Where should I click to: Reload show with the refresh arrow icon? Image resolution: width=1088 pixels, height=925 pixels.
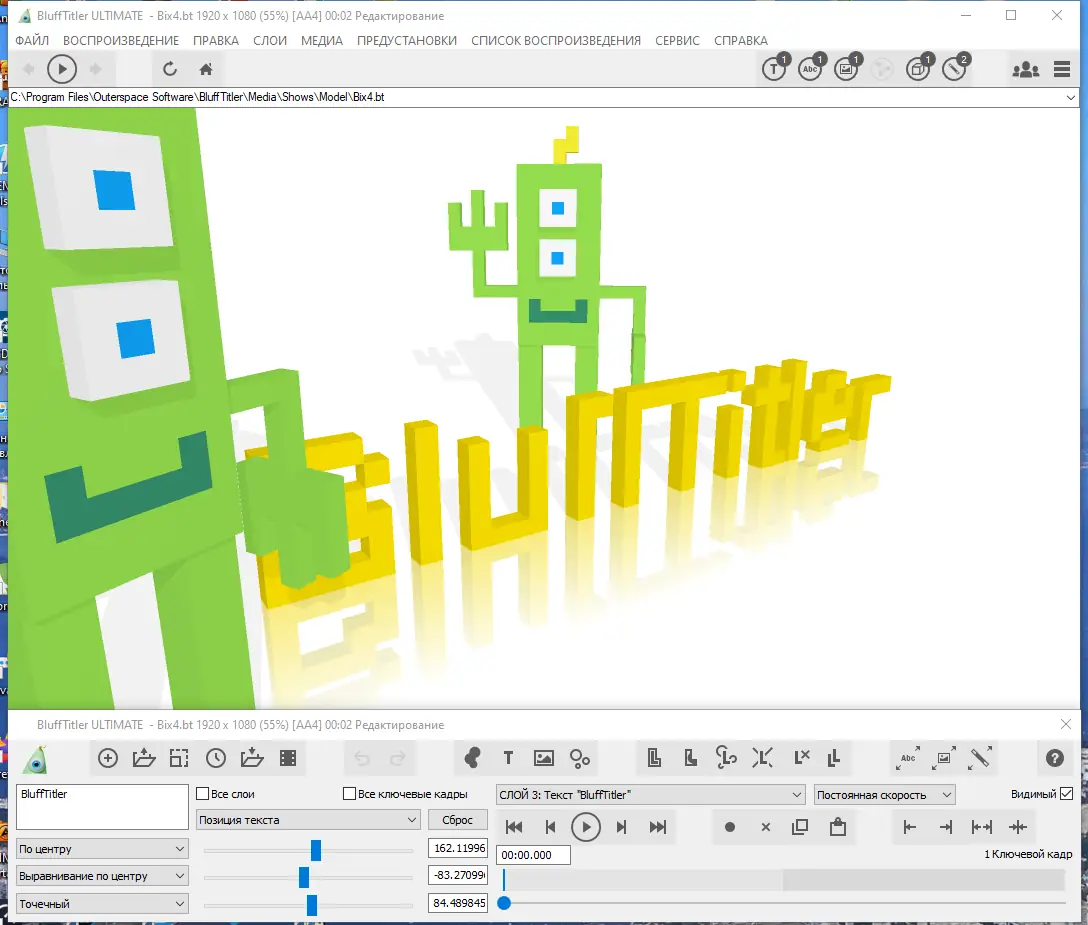170,69
